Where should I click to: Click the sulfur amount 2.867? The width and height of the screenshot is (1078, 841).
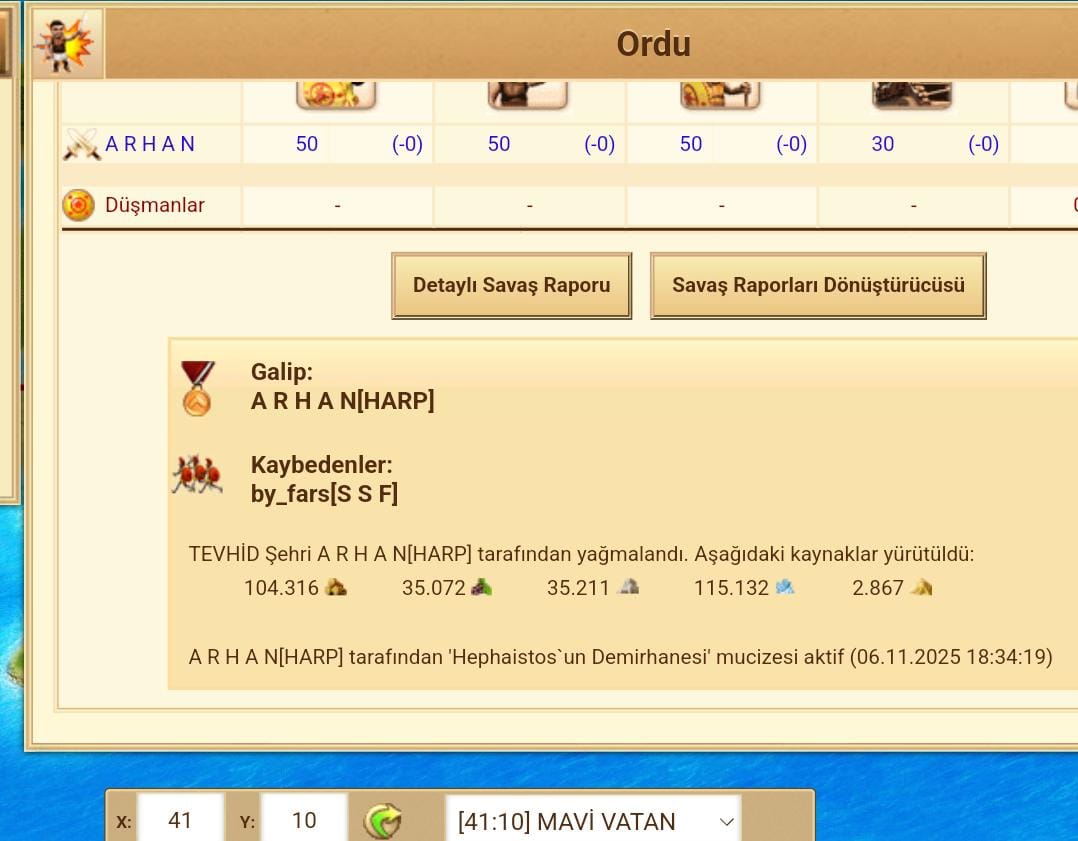point(877,588)
